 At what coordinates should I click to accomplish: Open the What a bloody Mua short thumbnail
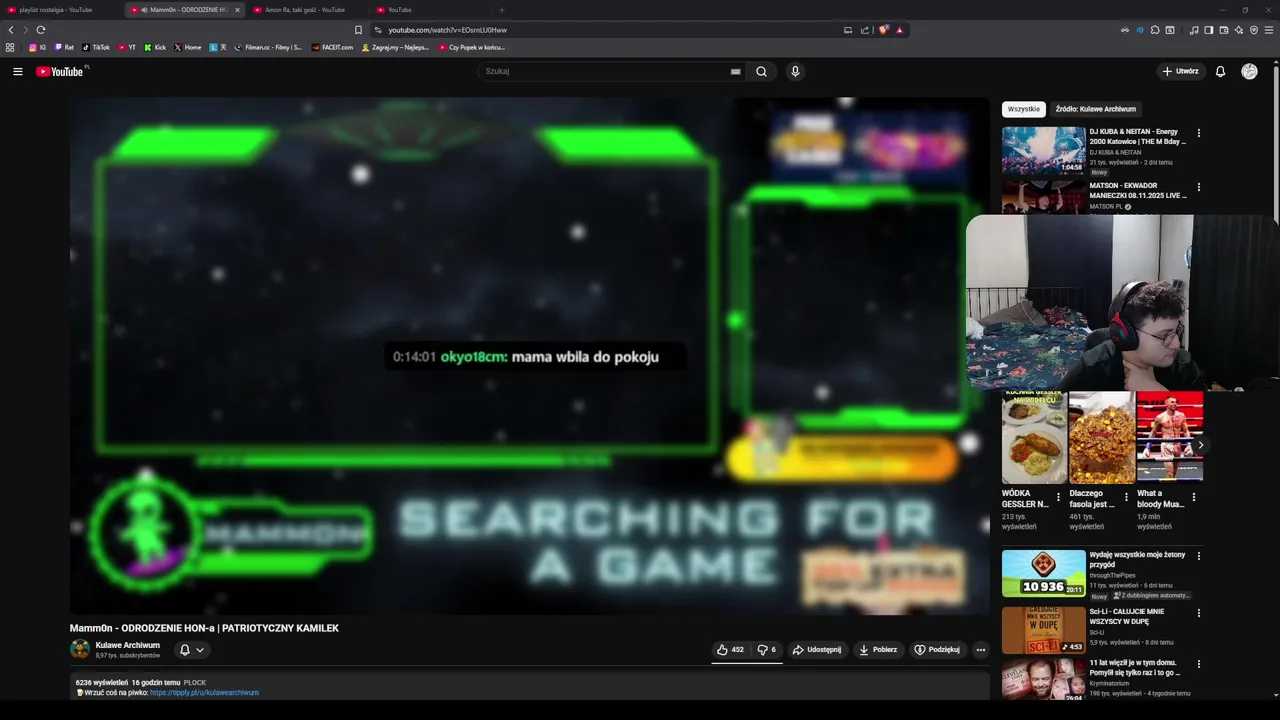coord(1169,438)
